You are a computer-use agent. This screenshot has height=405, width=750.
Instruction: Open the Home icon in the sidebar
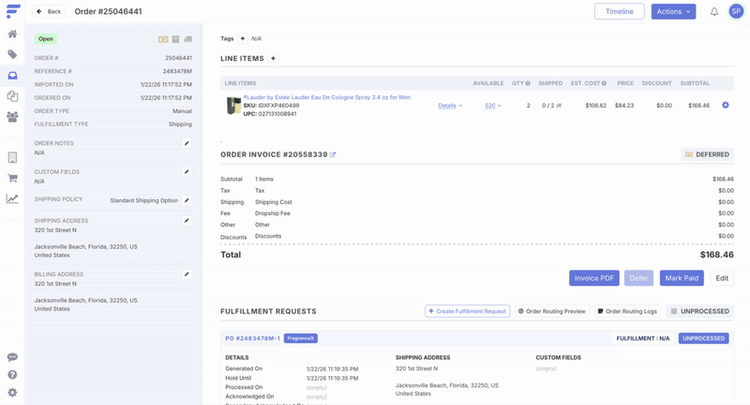click(12, 33)
